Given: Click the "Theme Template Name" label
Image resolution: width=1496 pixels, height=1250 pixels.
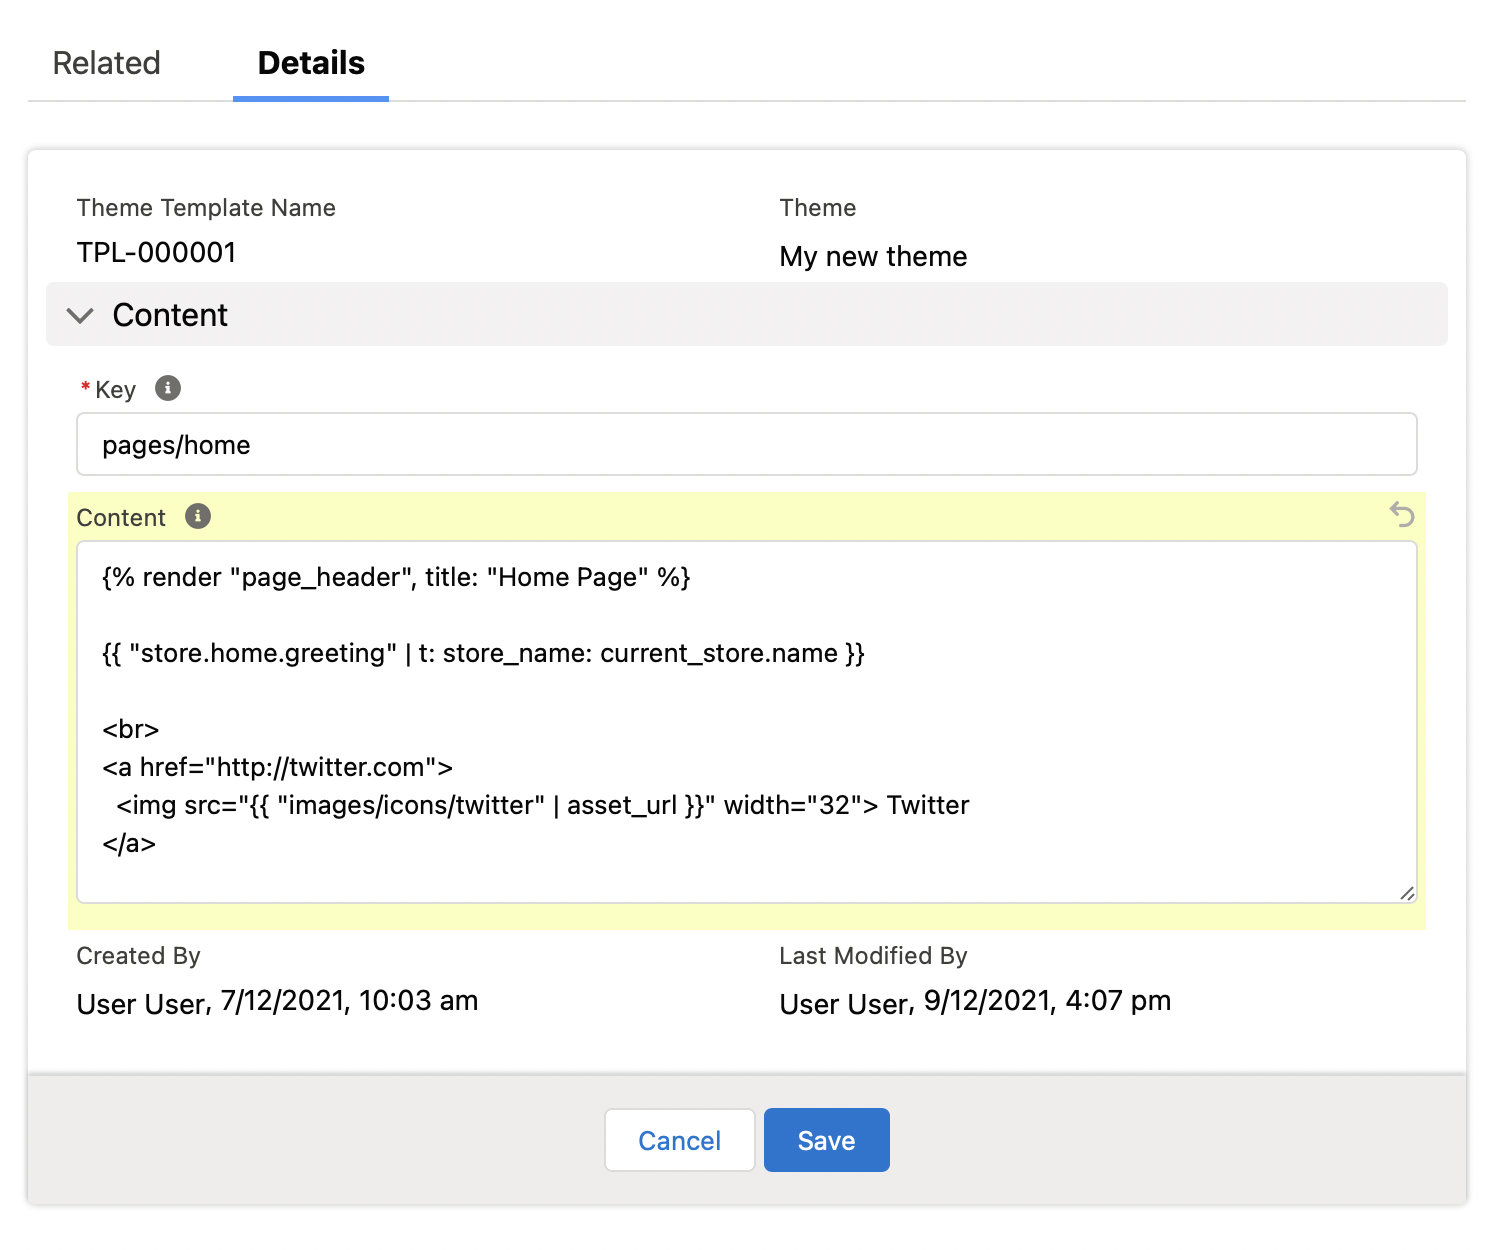Looking at the screenshot, I should pos(206,208).
